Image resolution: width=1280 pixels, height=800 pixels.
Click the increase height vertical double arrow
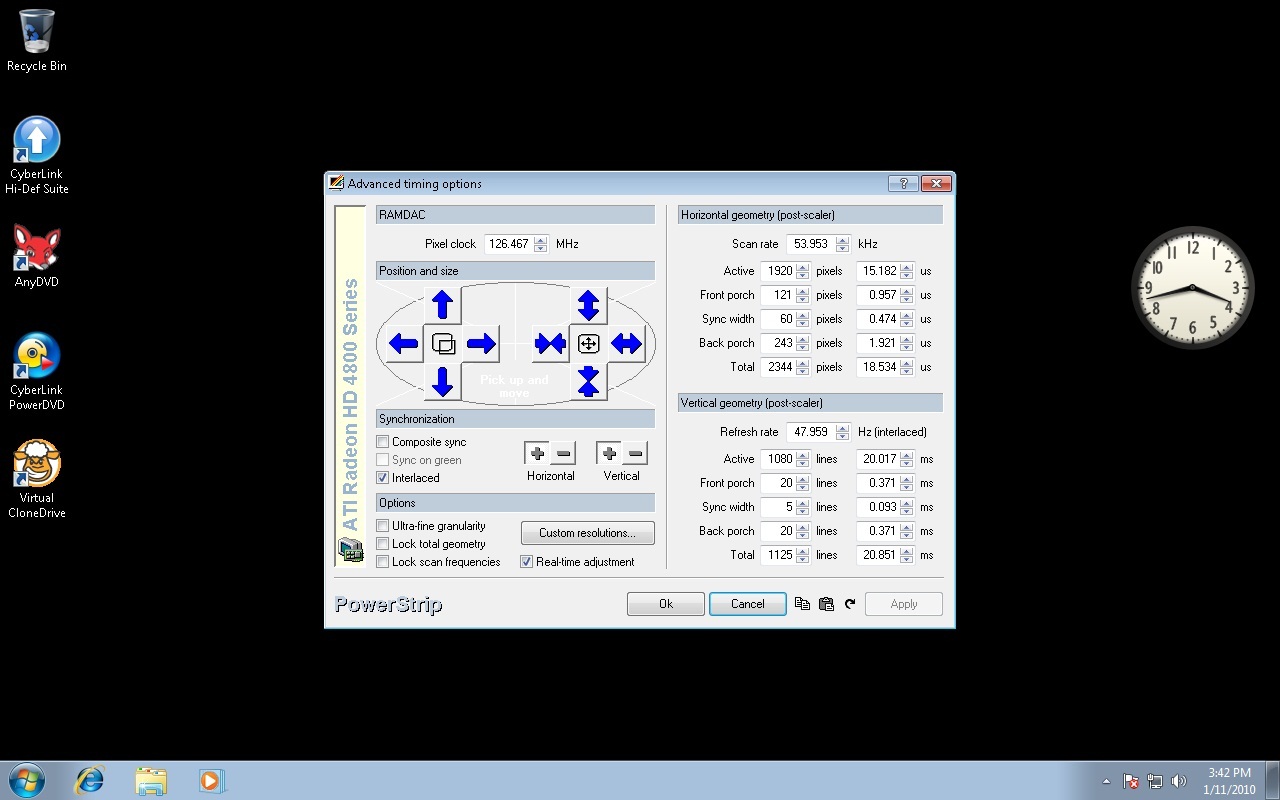click(x=588, y=305)
